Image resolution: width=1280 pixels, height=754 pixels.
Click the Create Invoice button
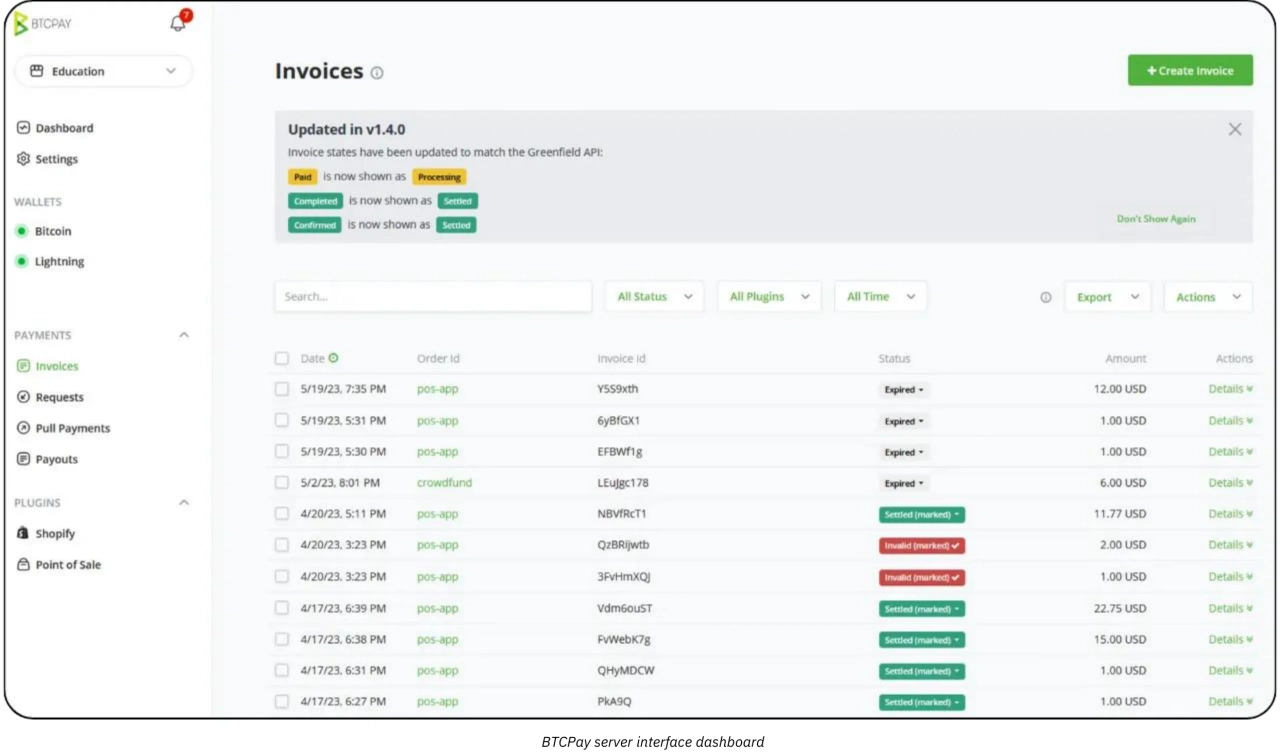(1190, 71)
